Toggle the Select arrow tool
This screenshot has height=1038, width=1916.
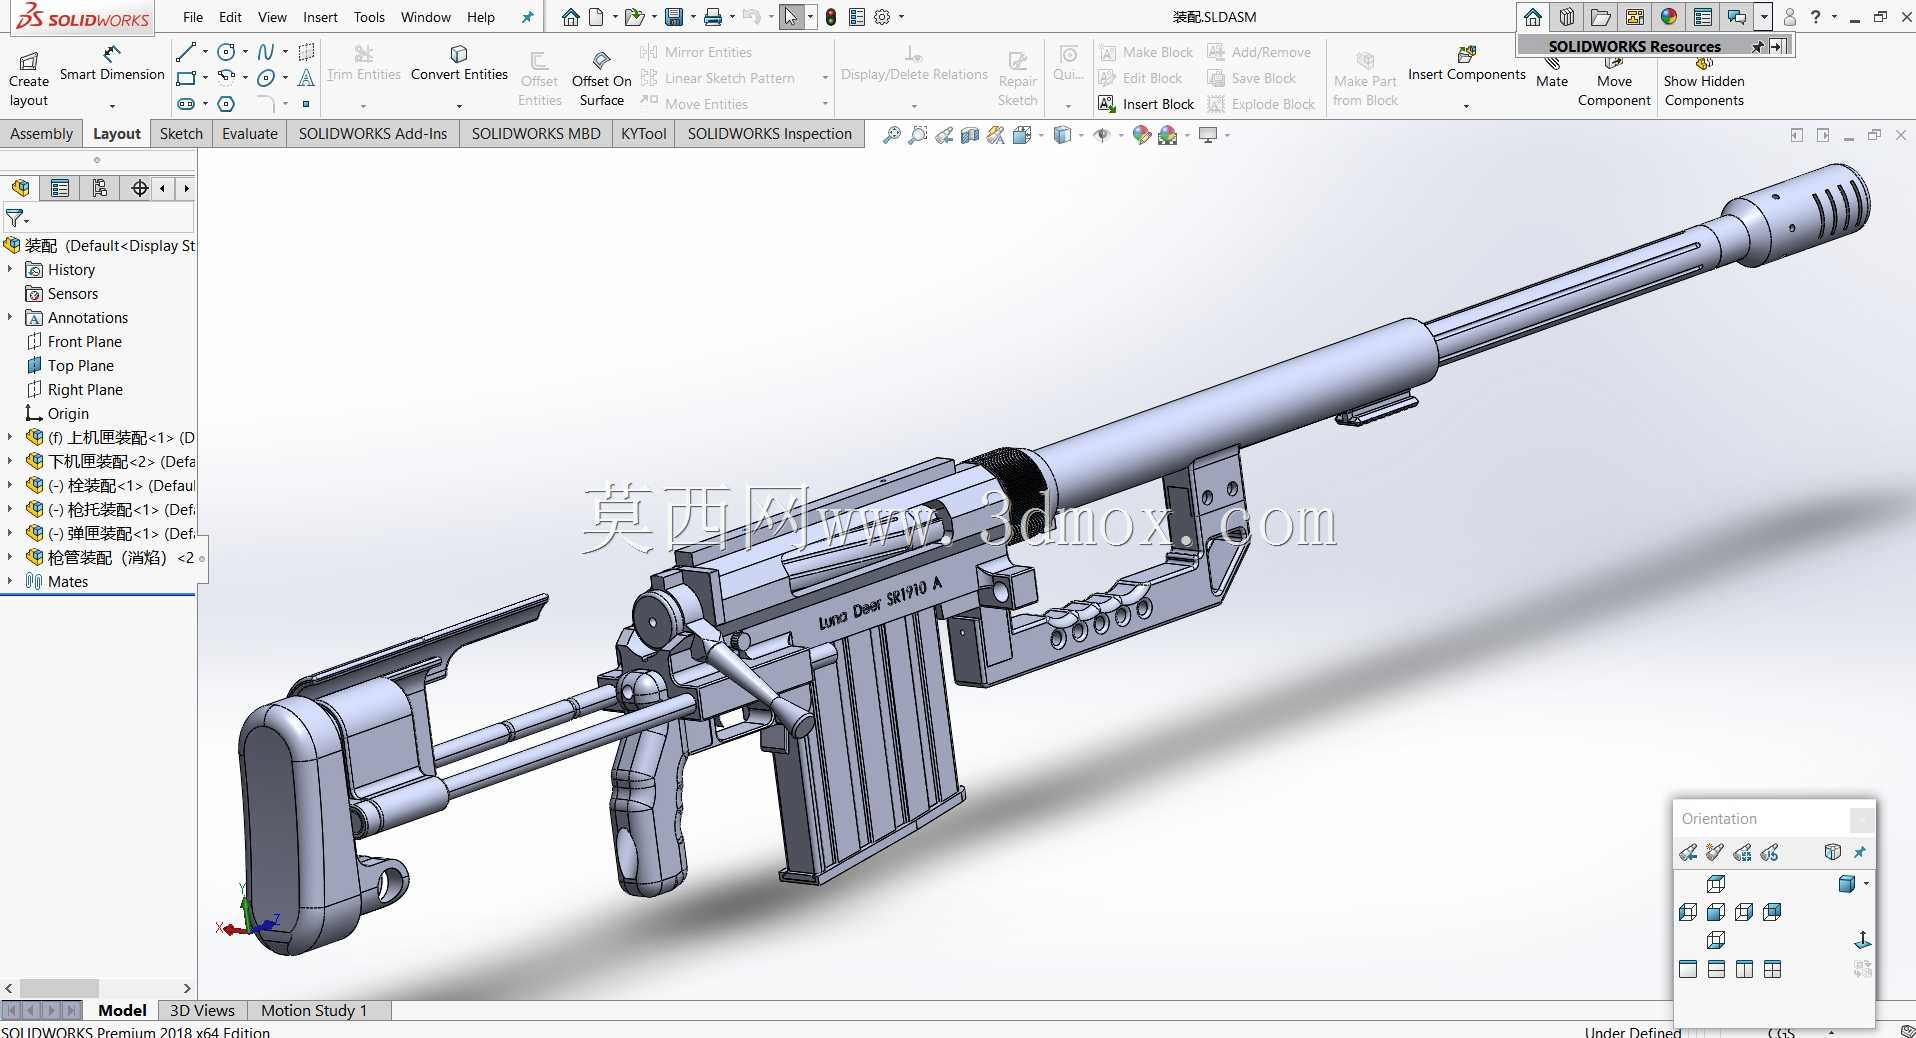point(791,17)
